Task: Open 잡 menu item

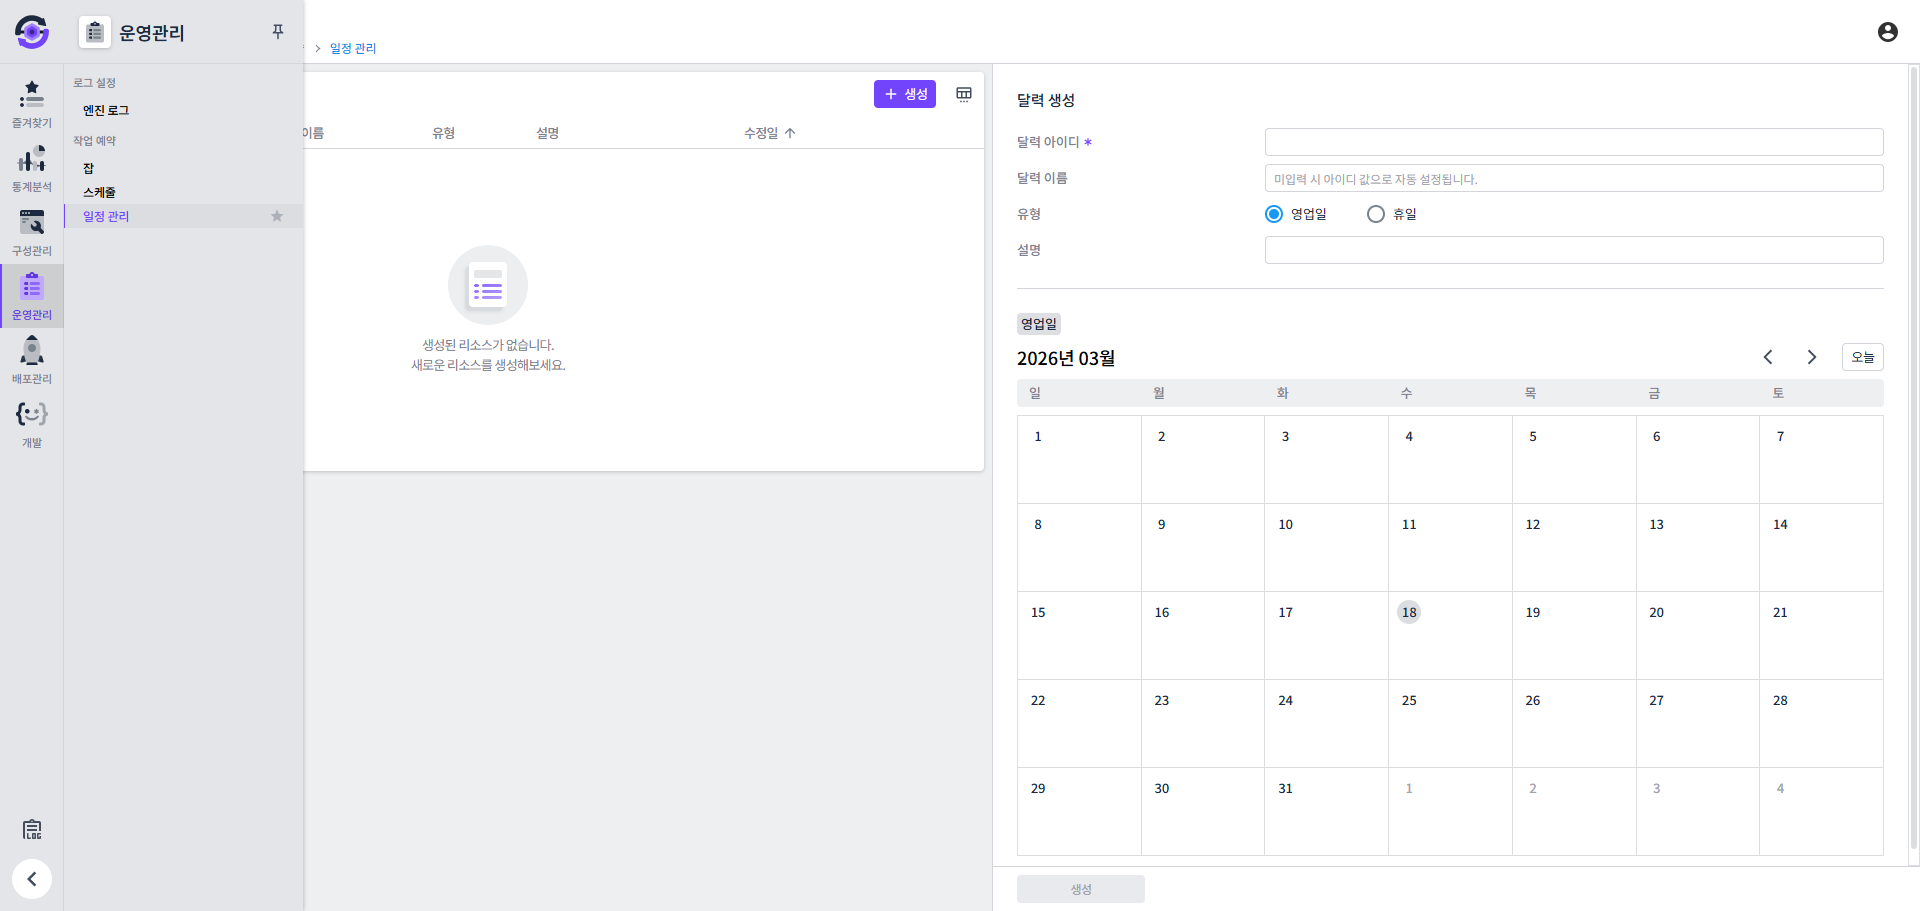Action: (88, 168)
